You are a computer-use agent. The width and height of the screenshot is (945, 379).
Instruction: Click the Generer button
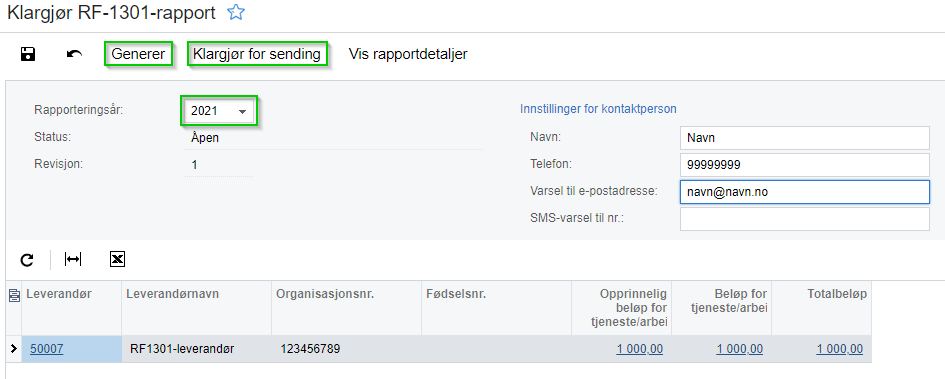pyautogui.click(x=138, y=54)
